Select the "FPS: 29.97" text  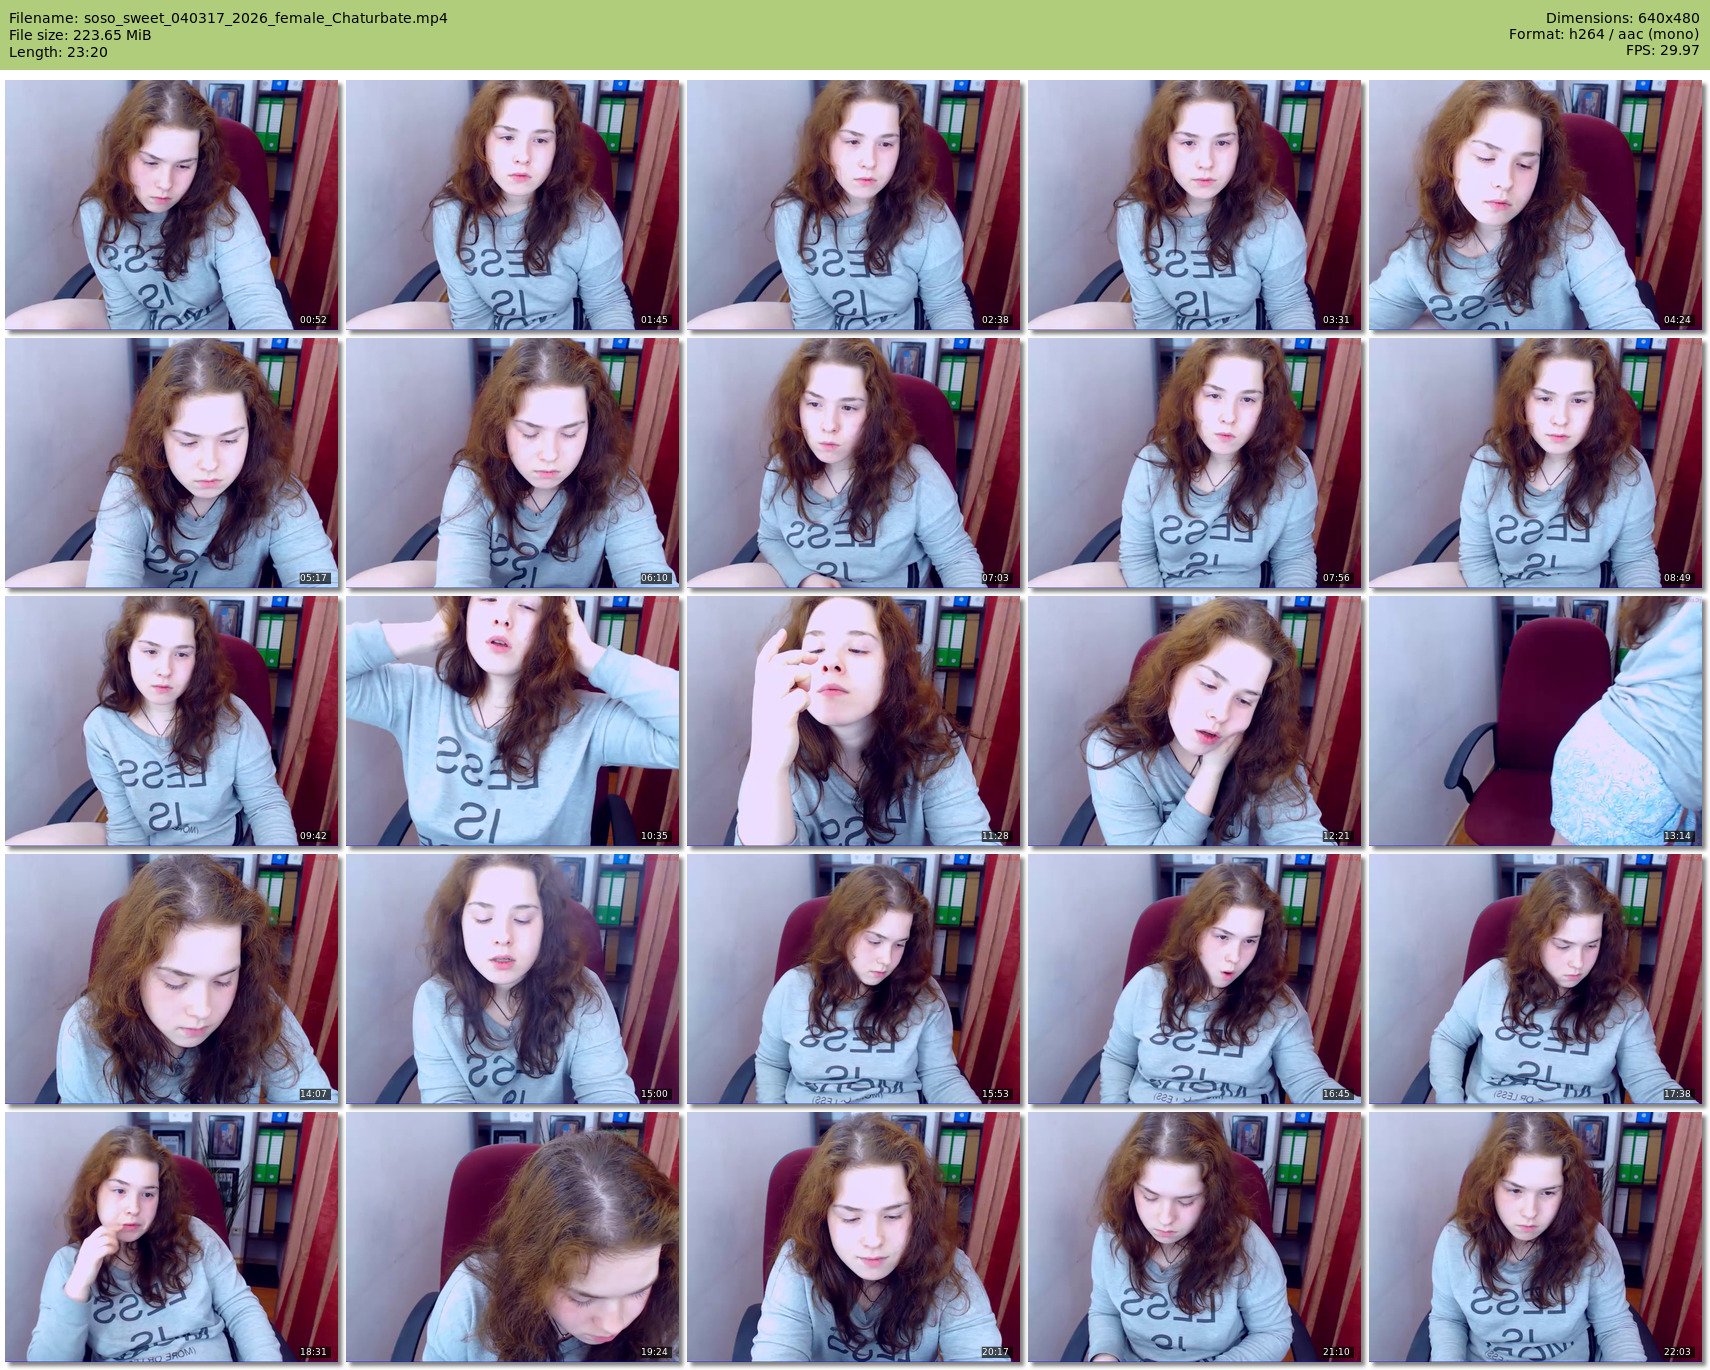[1662, 52]
